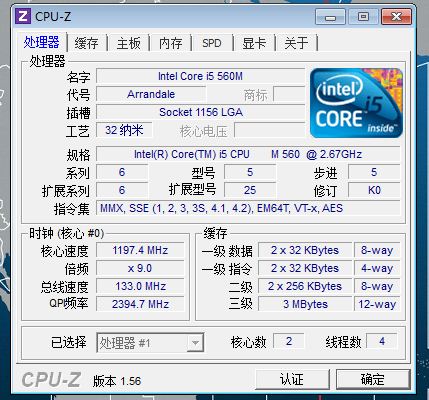This screenshot has height=400, width=429.
Task: Click the empty 商标 field
Action: 289,94
